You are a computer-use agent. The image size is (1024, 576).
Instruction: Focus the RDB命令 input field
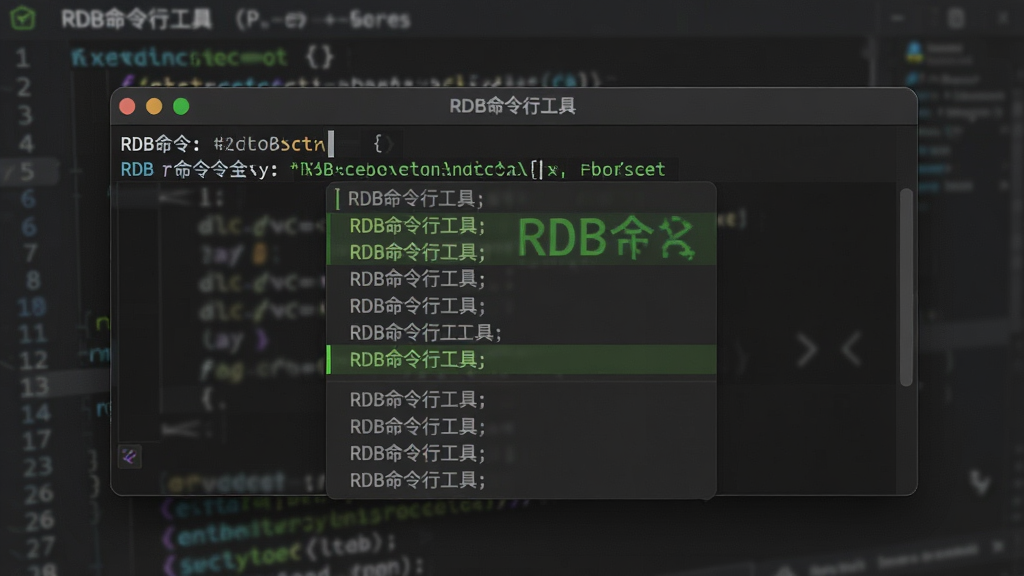pos(274,144)
